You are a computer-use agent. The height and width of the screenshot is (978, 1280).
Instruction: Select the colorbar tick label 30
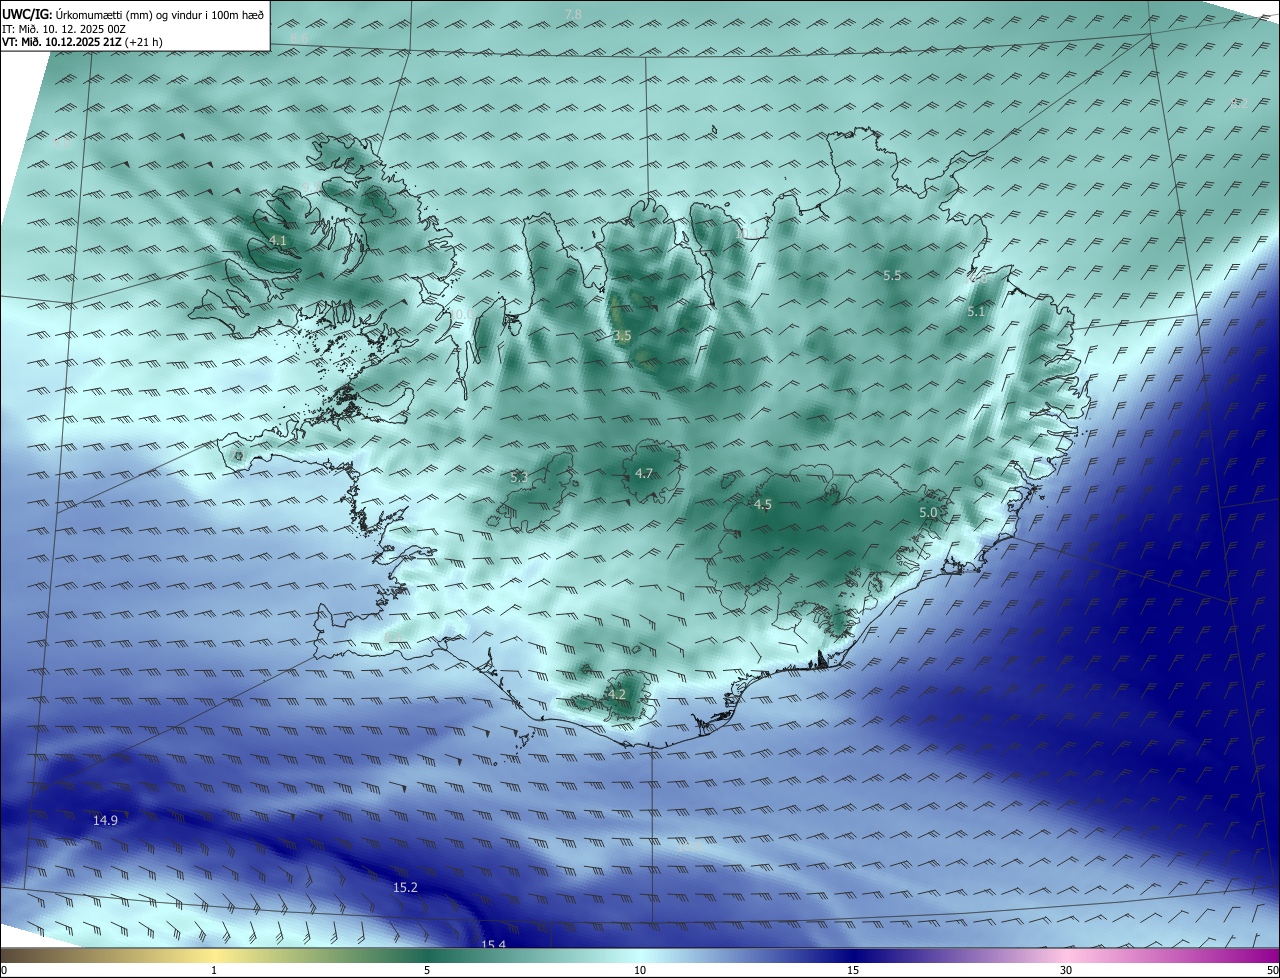1066,971
